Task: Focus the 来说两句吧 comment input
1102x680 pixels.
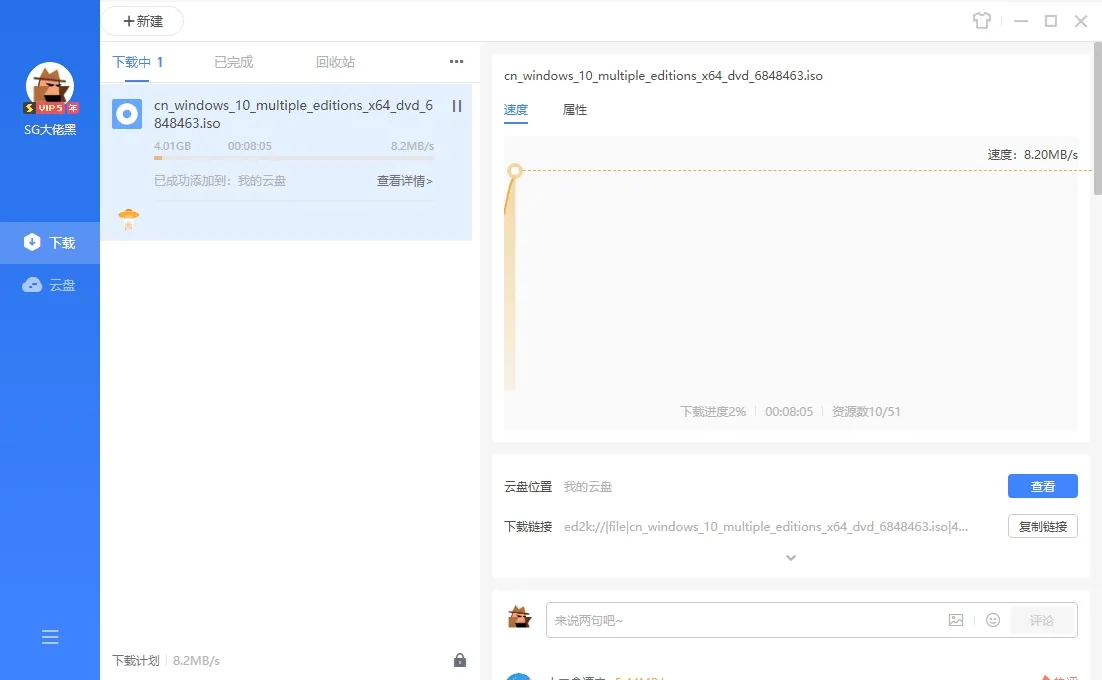Action: [745, 620]
